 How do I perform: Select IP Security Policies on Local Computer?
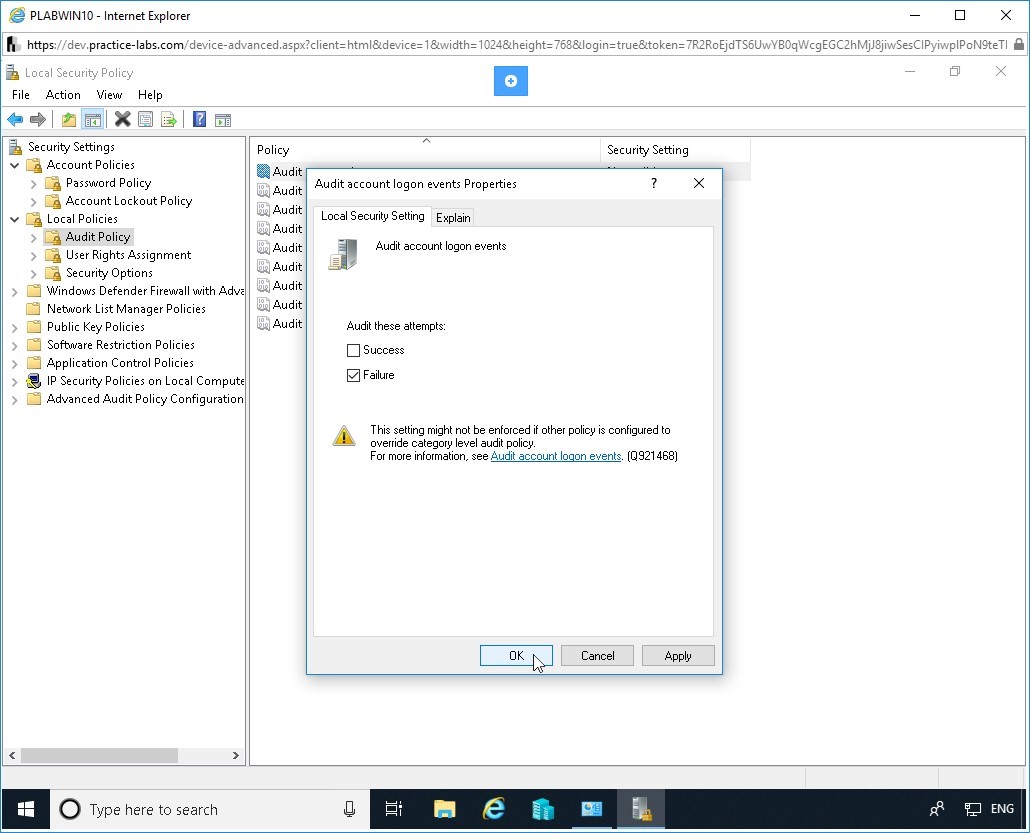(145, 381)
